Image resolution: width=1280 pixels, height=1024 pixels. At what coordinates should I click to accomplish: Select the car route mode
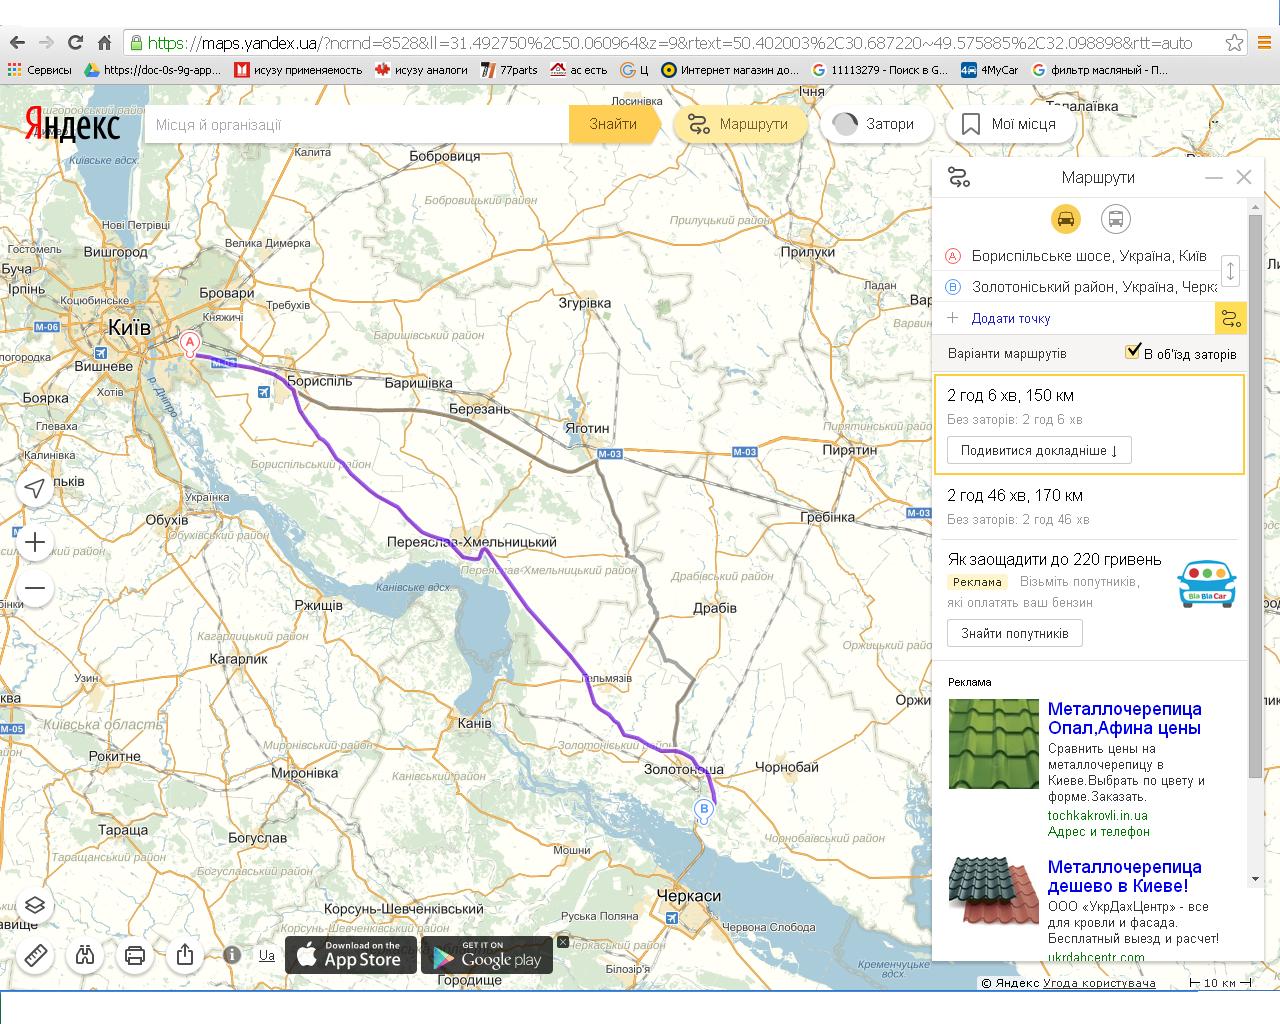tap(1066, 219)
